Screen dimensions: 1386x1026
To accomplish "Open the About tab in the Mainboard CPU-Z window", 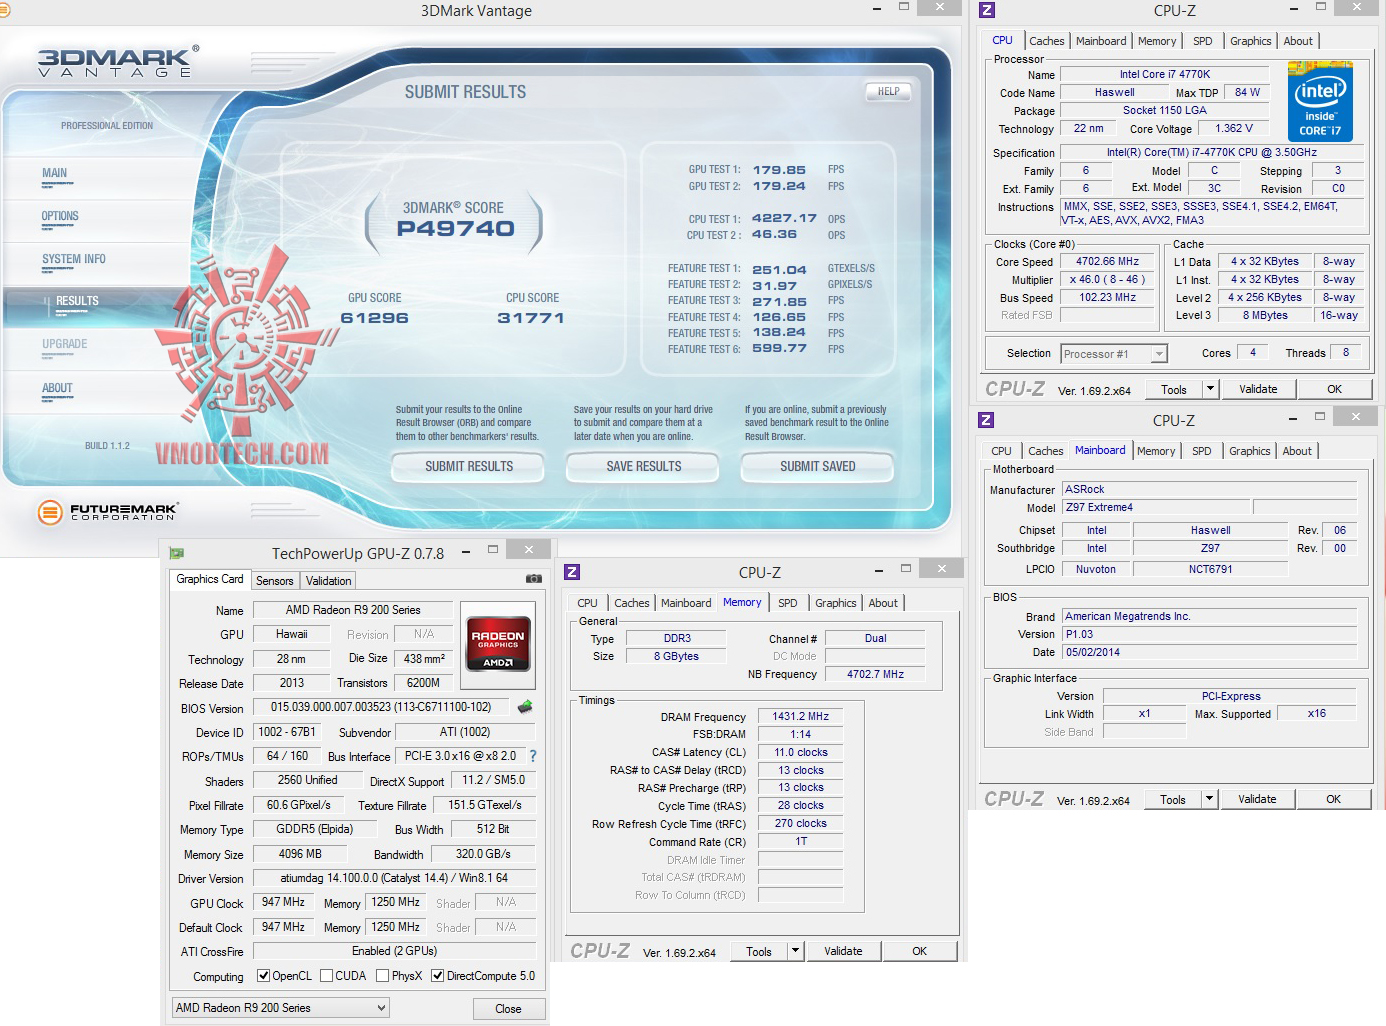I will pyautogui.click(x=1297, y=451).
